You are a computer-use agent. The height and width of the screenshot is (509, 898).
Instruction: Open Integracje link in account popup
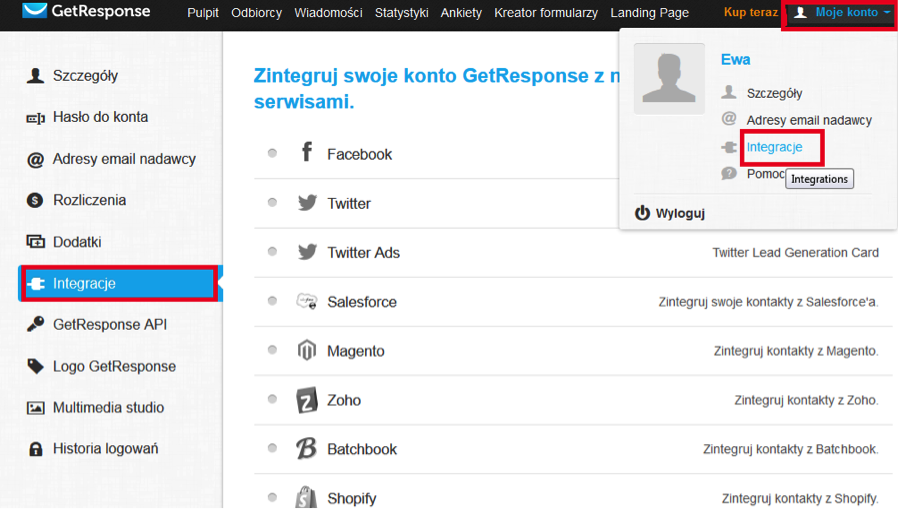pyautogui.click(x=774, y=147)
